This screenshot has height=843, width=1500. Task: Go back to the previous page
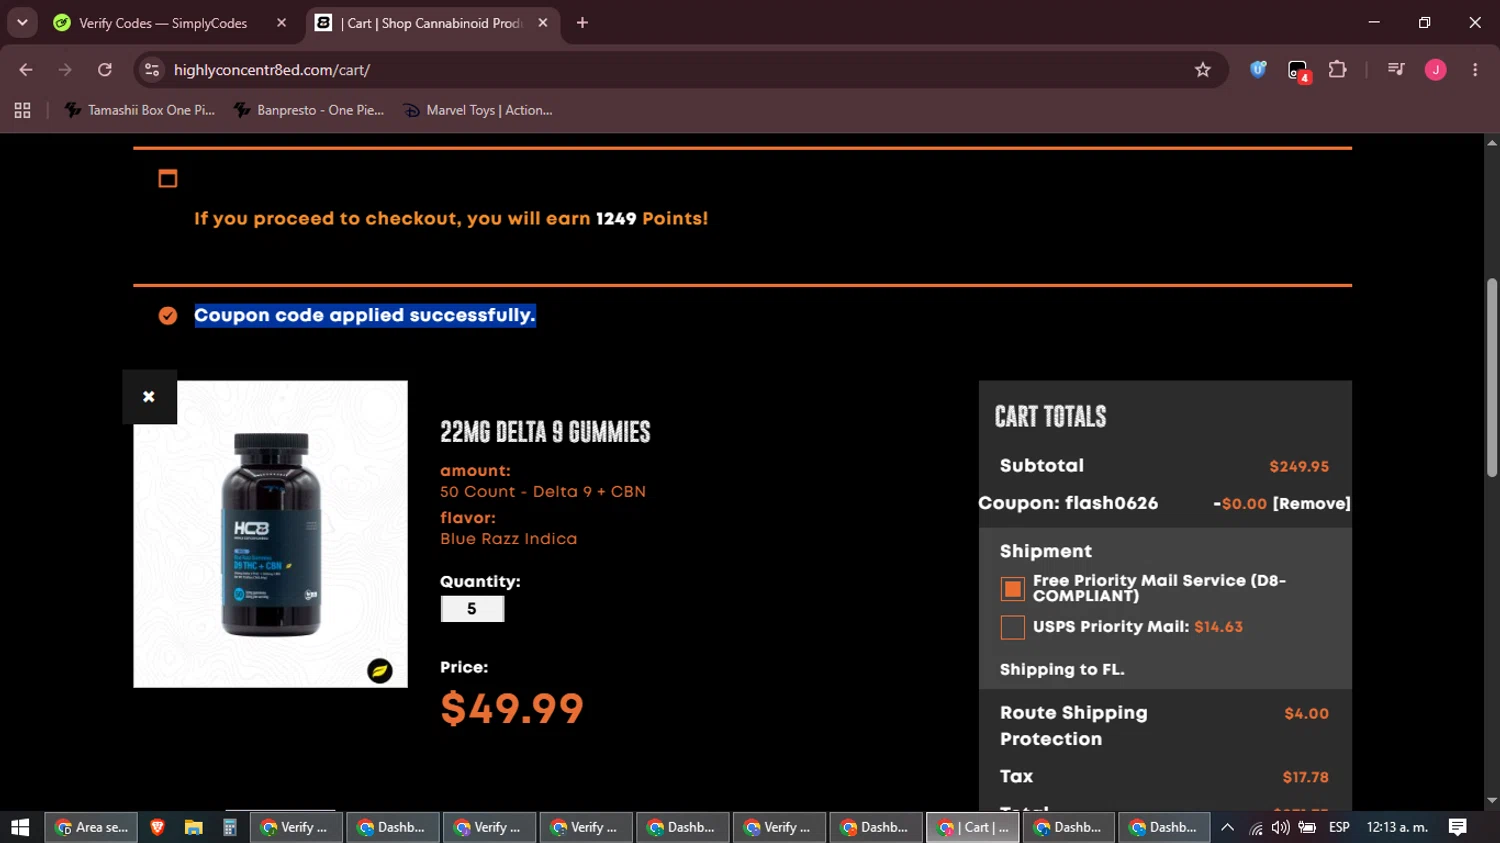(x=26, y=70)
